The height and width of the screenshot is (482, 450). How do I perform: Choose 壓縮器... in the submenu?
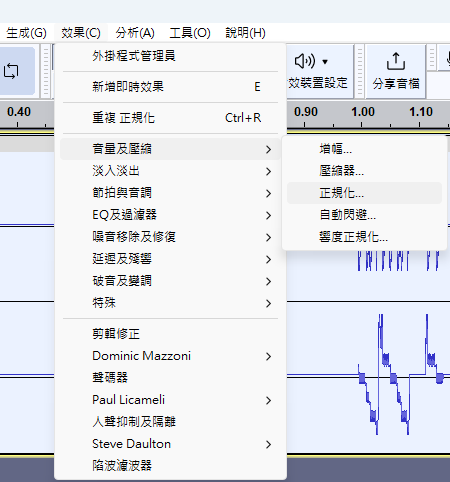pyautogui.click(x=364, y=171)
